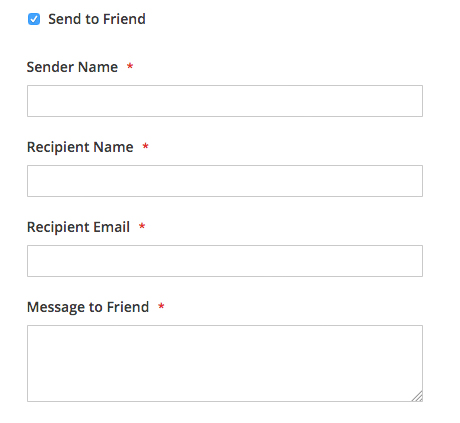Disable the Send to Friend option
This screenshot has width=460, height=423.
point(34,19)
